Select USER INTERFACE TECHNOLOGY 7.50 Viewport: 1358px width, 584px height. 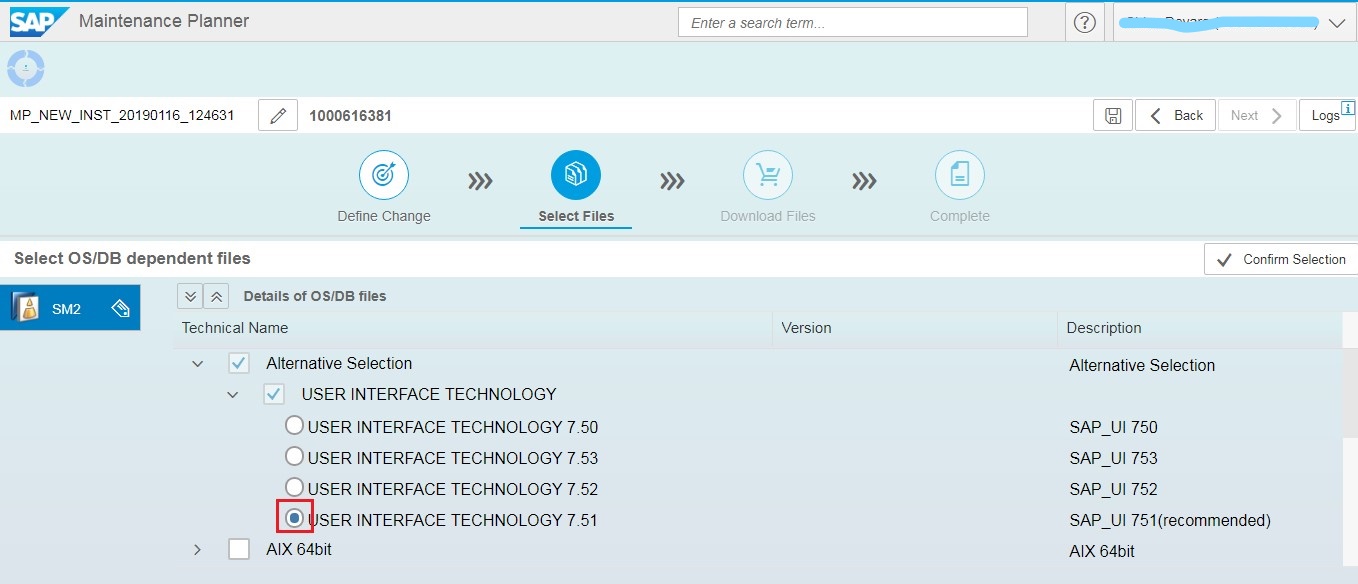[x=295, y=425]
